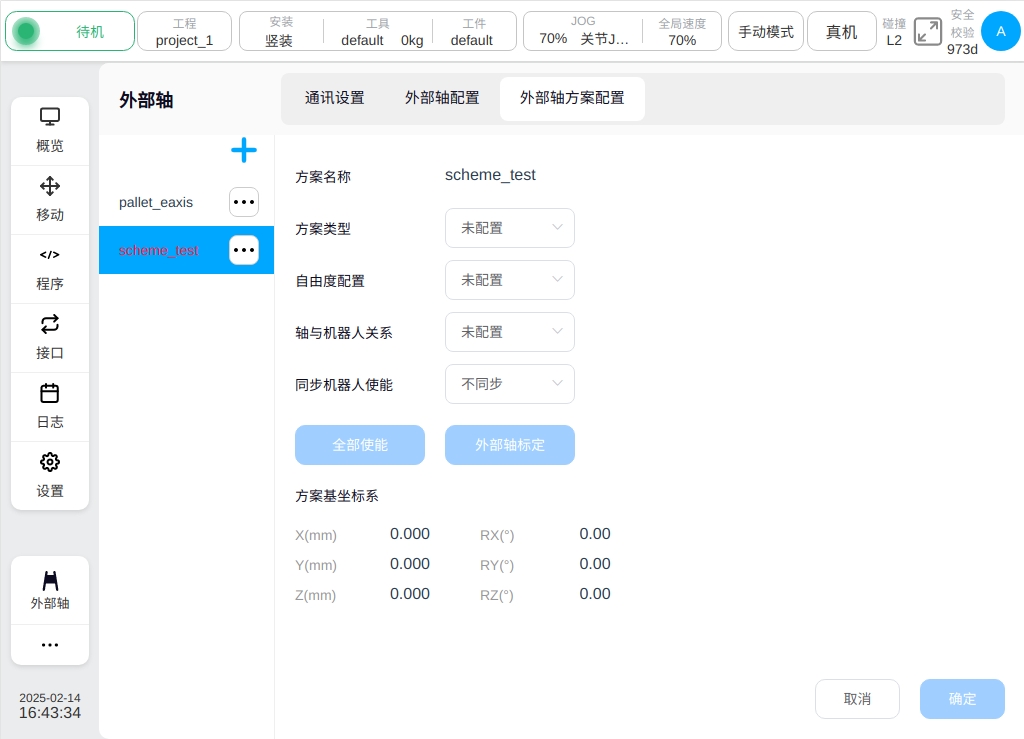Click the 全部使能 button
1024x739 pixels.
tap(360, 445)
